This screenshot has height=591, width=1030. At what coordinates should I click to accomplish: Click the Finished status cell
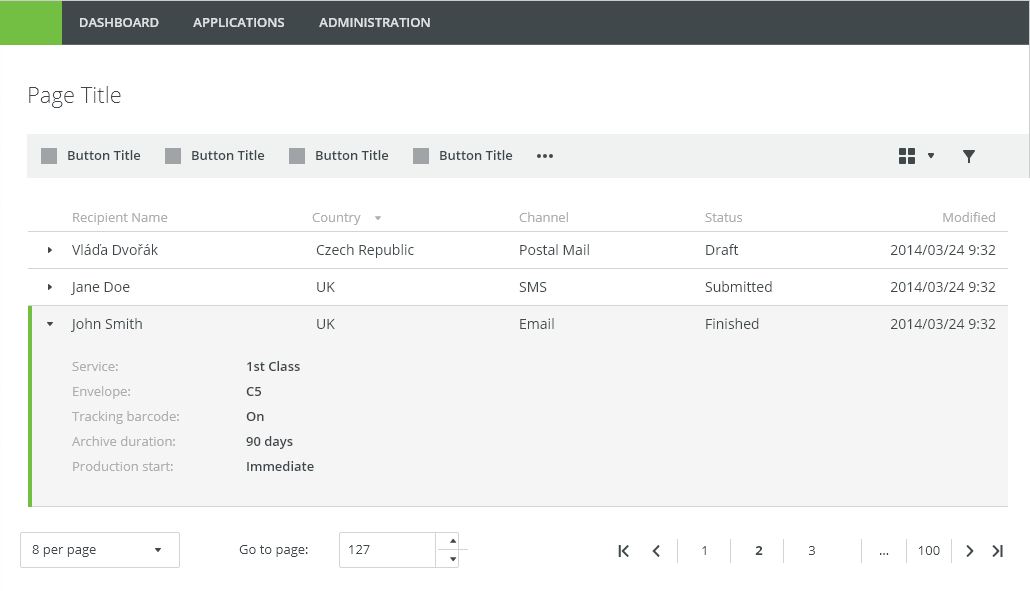click(x=732, y=324)
